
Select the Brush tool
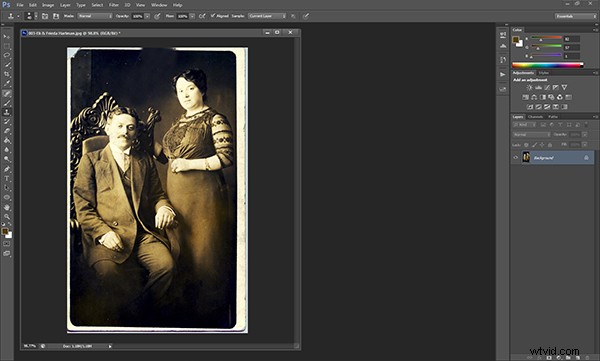(7, 103)
